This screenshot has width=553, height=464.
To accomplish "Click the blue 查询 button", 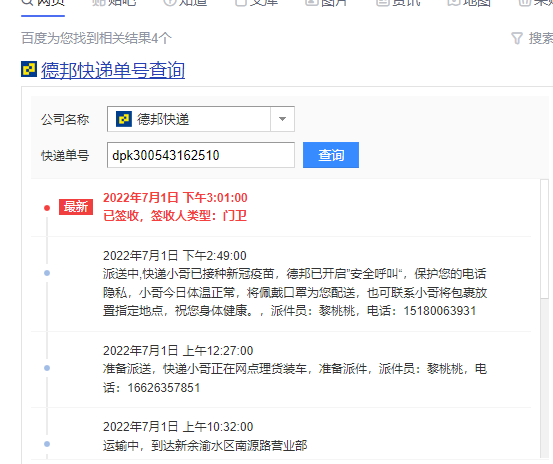I will [331, 155].
